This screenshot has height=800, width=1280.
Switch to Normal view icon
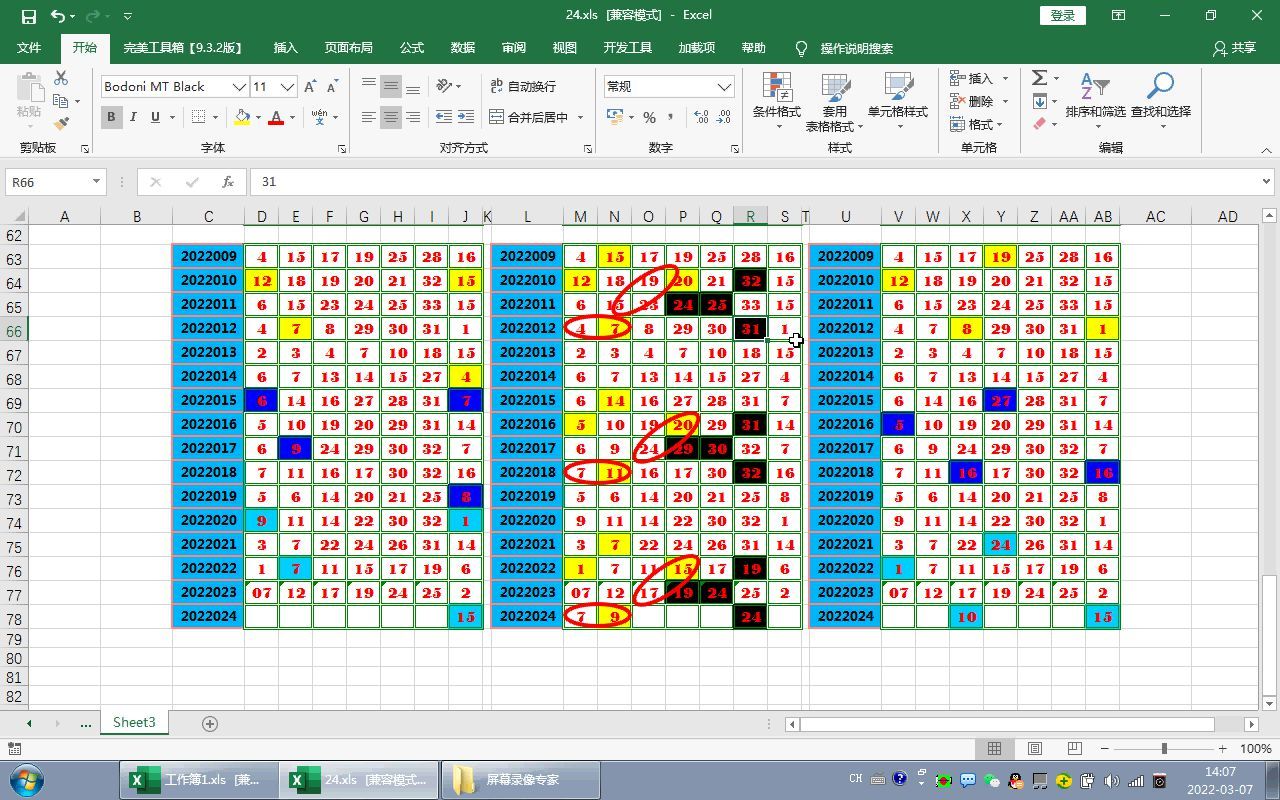pos(995,748)
